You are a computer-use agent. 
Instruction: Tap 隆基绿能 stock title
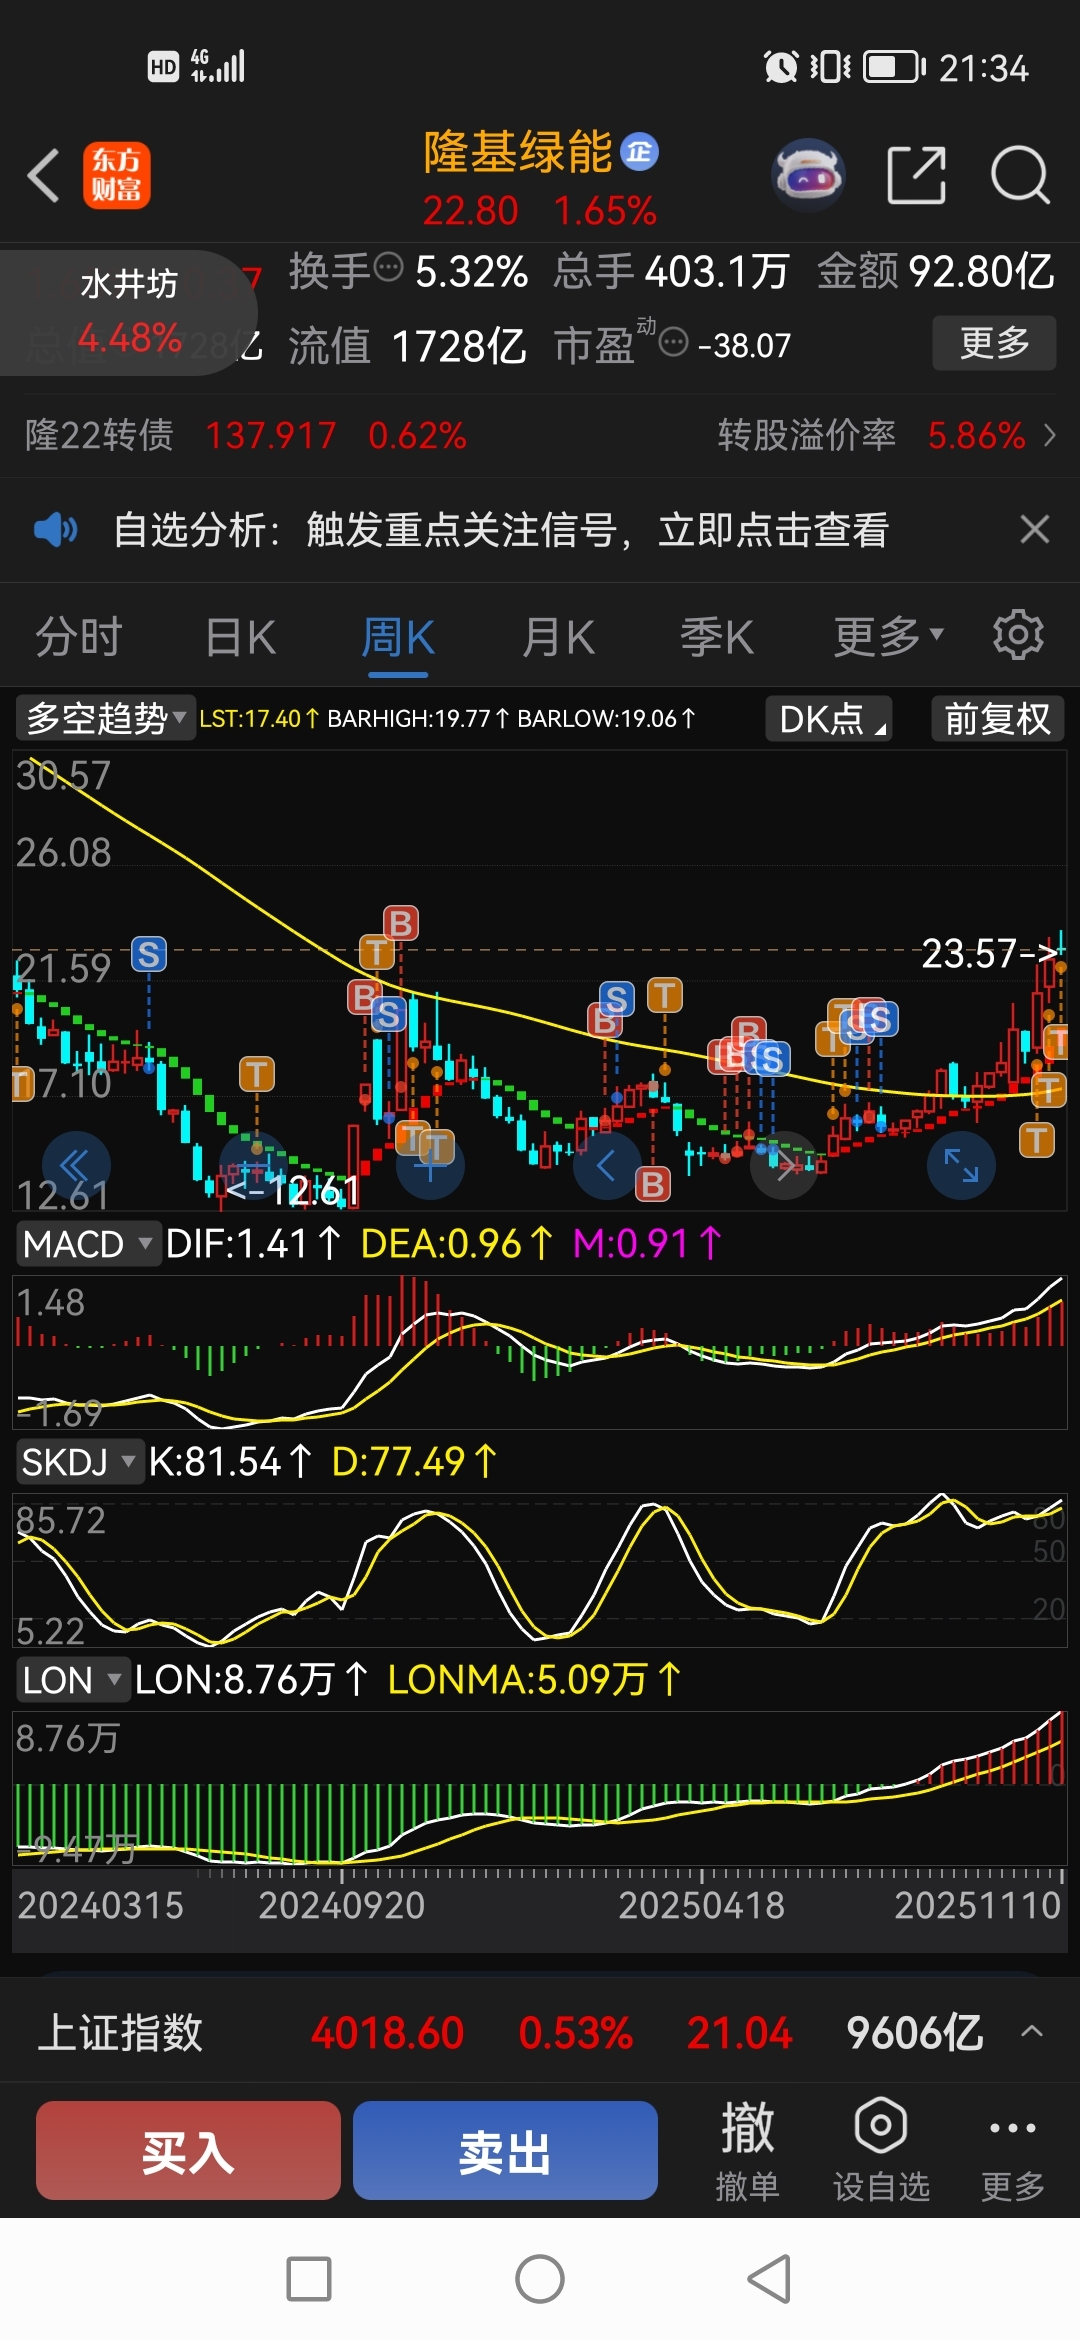pos(518,152)
